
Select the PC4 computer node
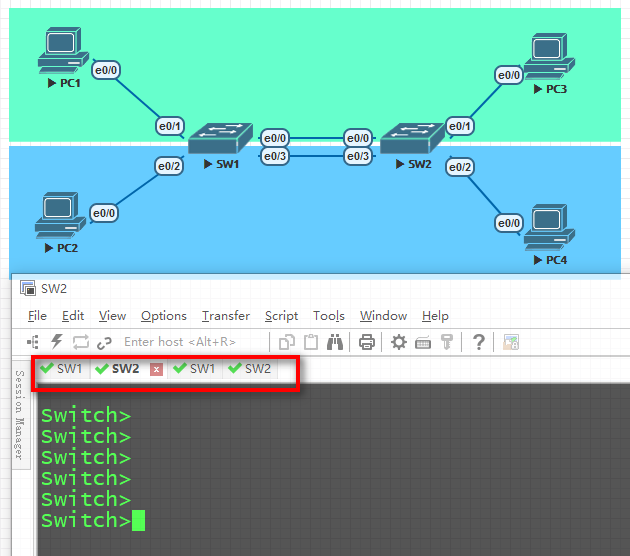[x=549, y=227]
